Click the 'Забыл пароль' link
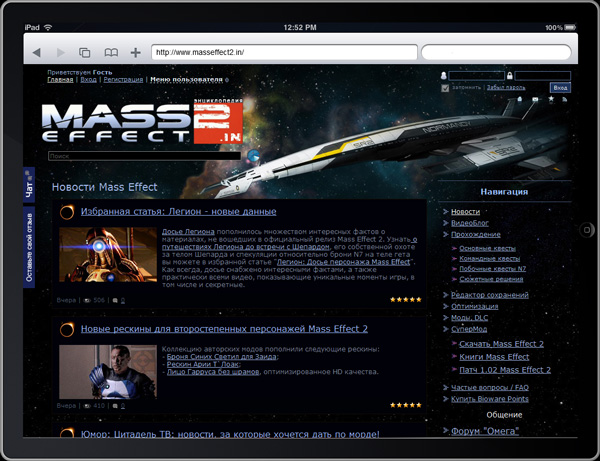 (505, 88)
